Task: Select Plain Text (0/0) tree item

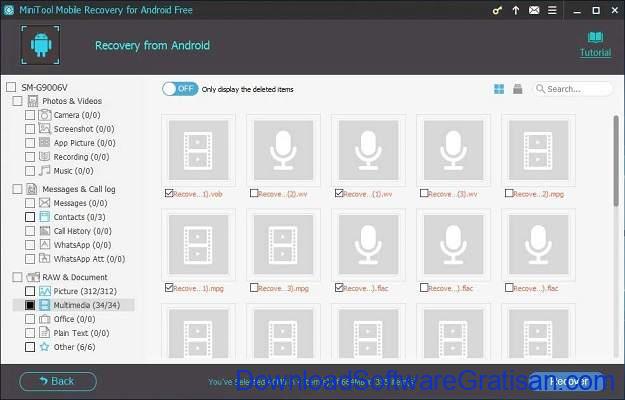Action: [x=81, y=333]
